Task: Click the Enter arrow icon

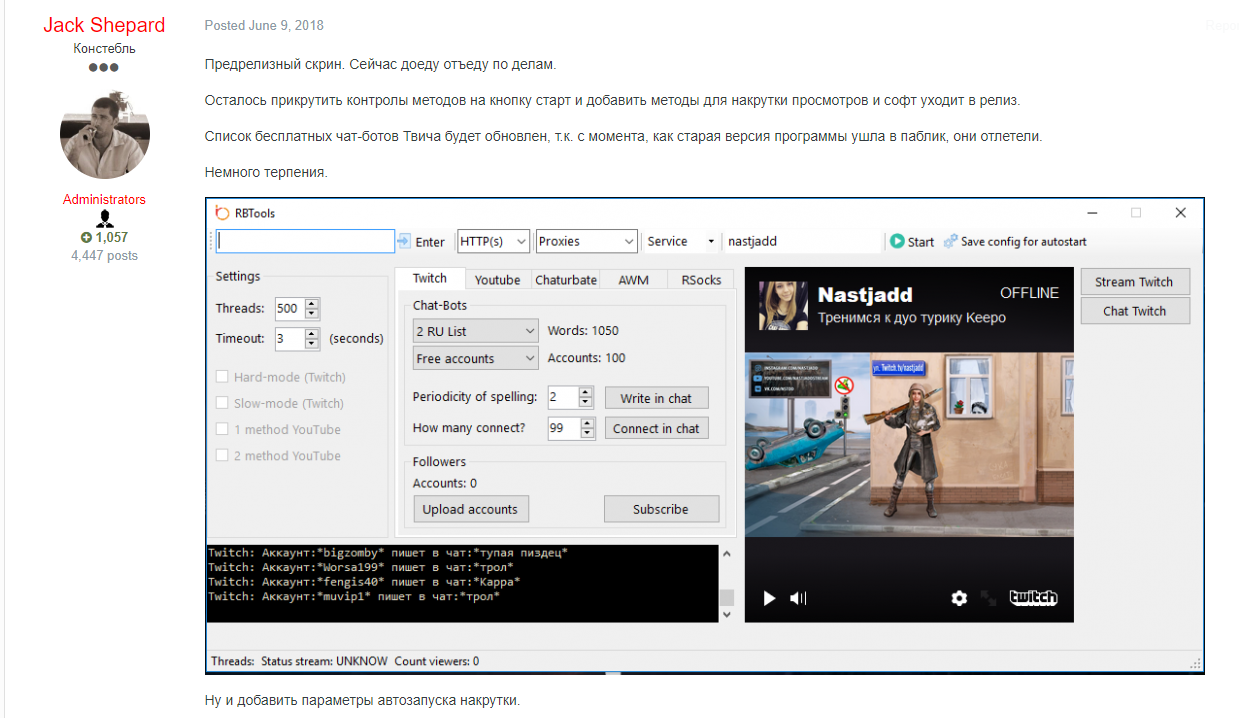Action: (x=404, y=241)
